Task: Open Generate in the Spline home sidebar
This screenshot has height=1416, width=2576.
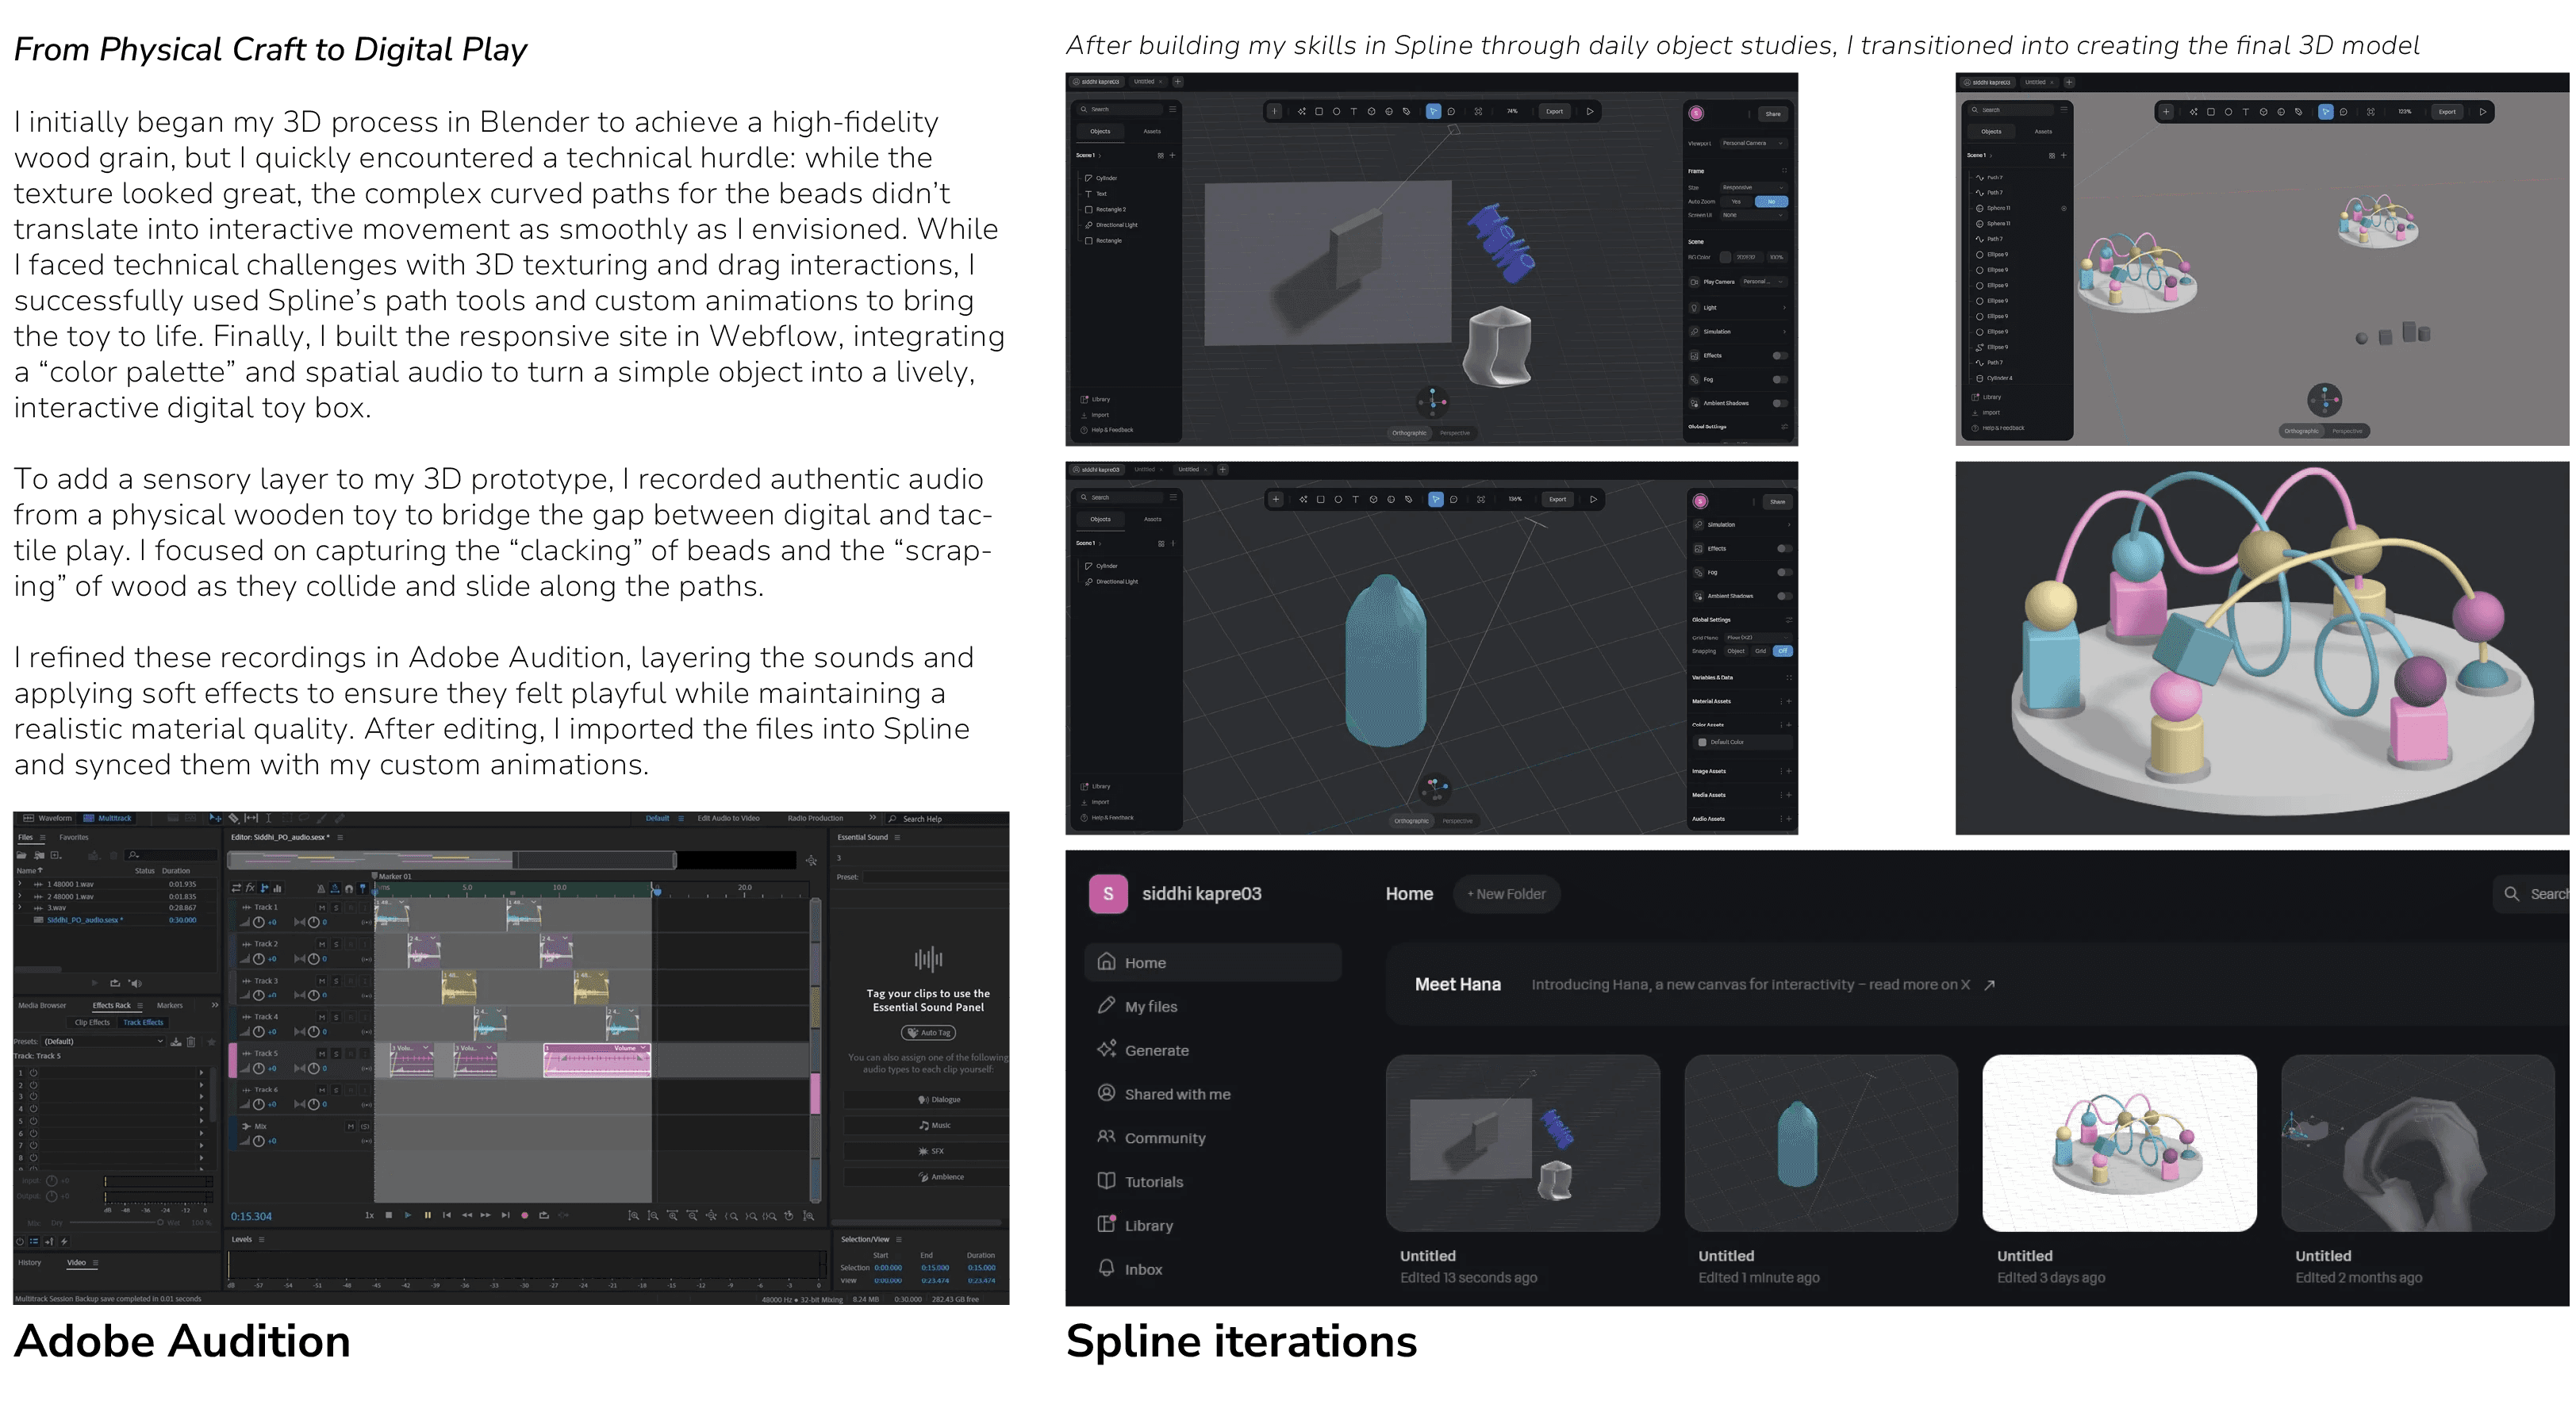Action: tap(1155, 1050)
